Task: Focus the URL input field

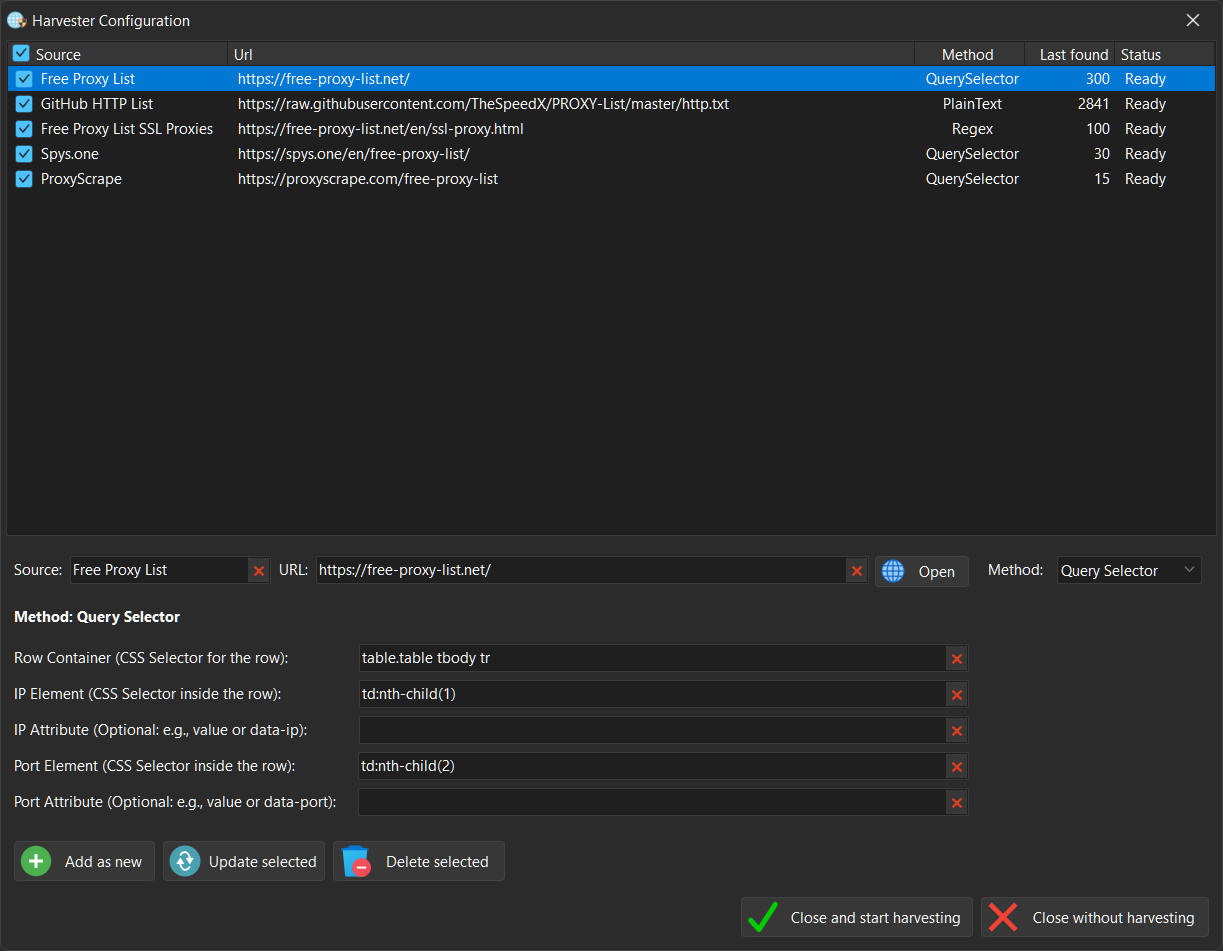Action: point(581,570)
